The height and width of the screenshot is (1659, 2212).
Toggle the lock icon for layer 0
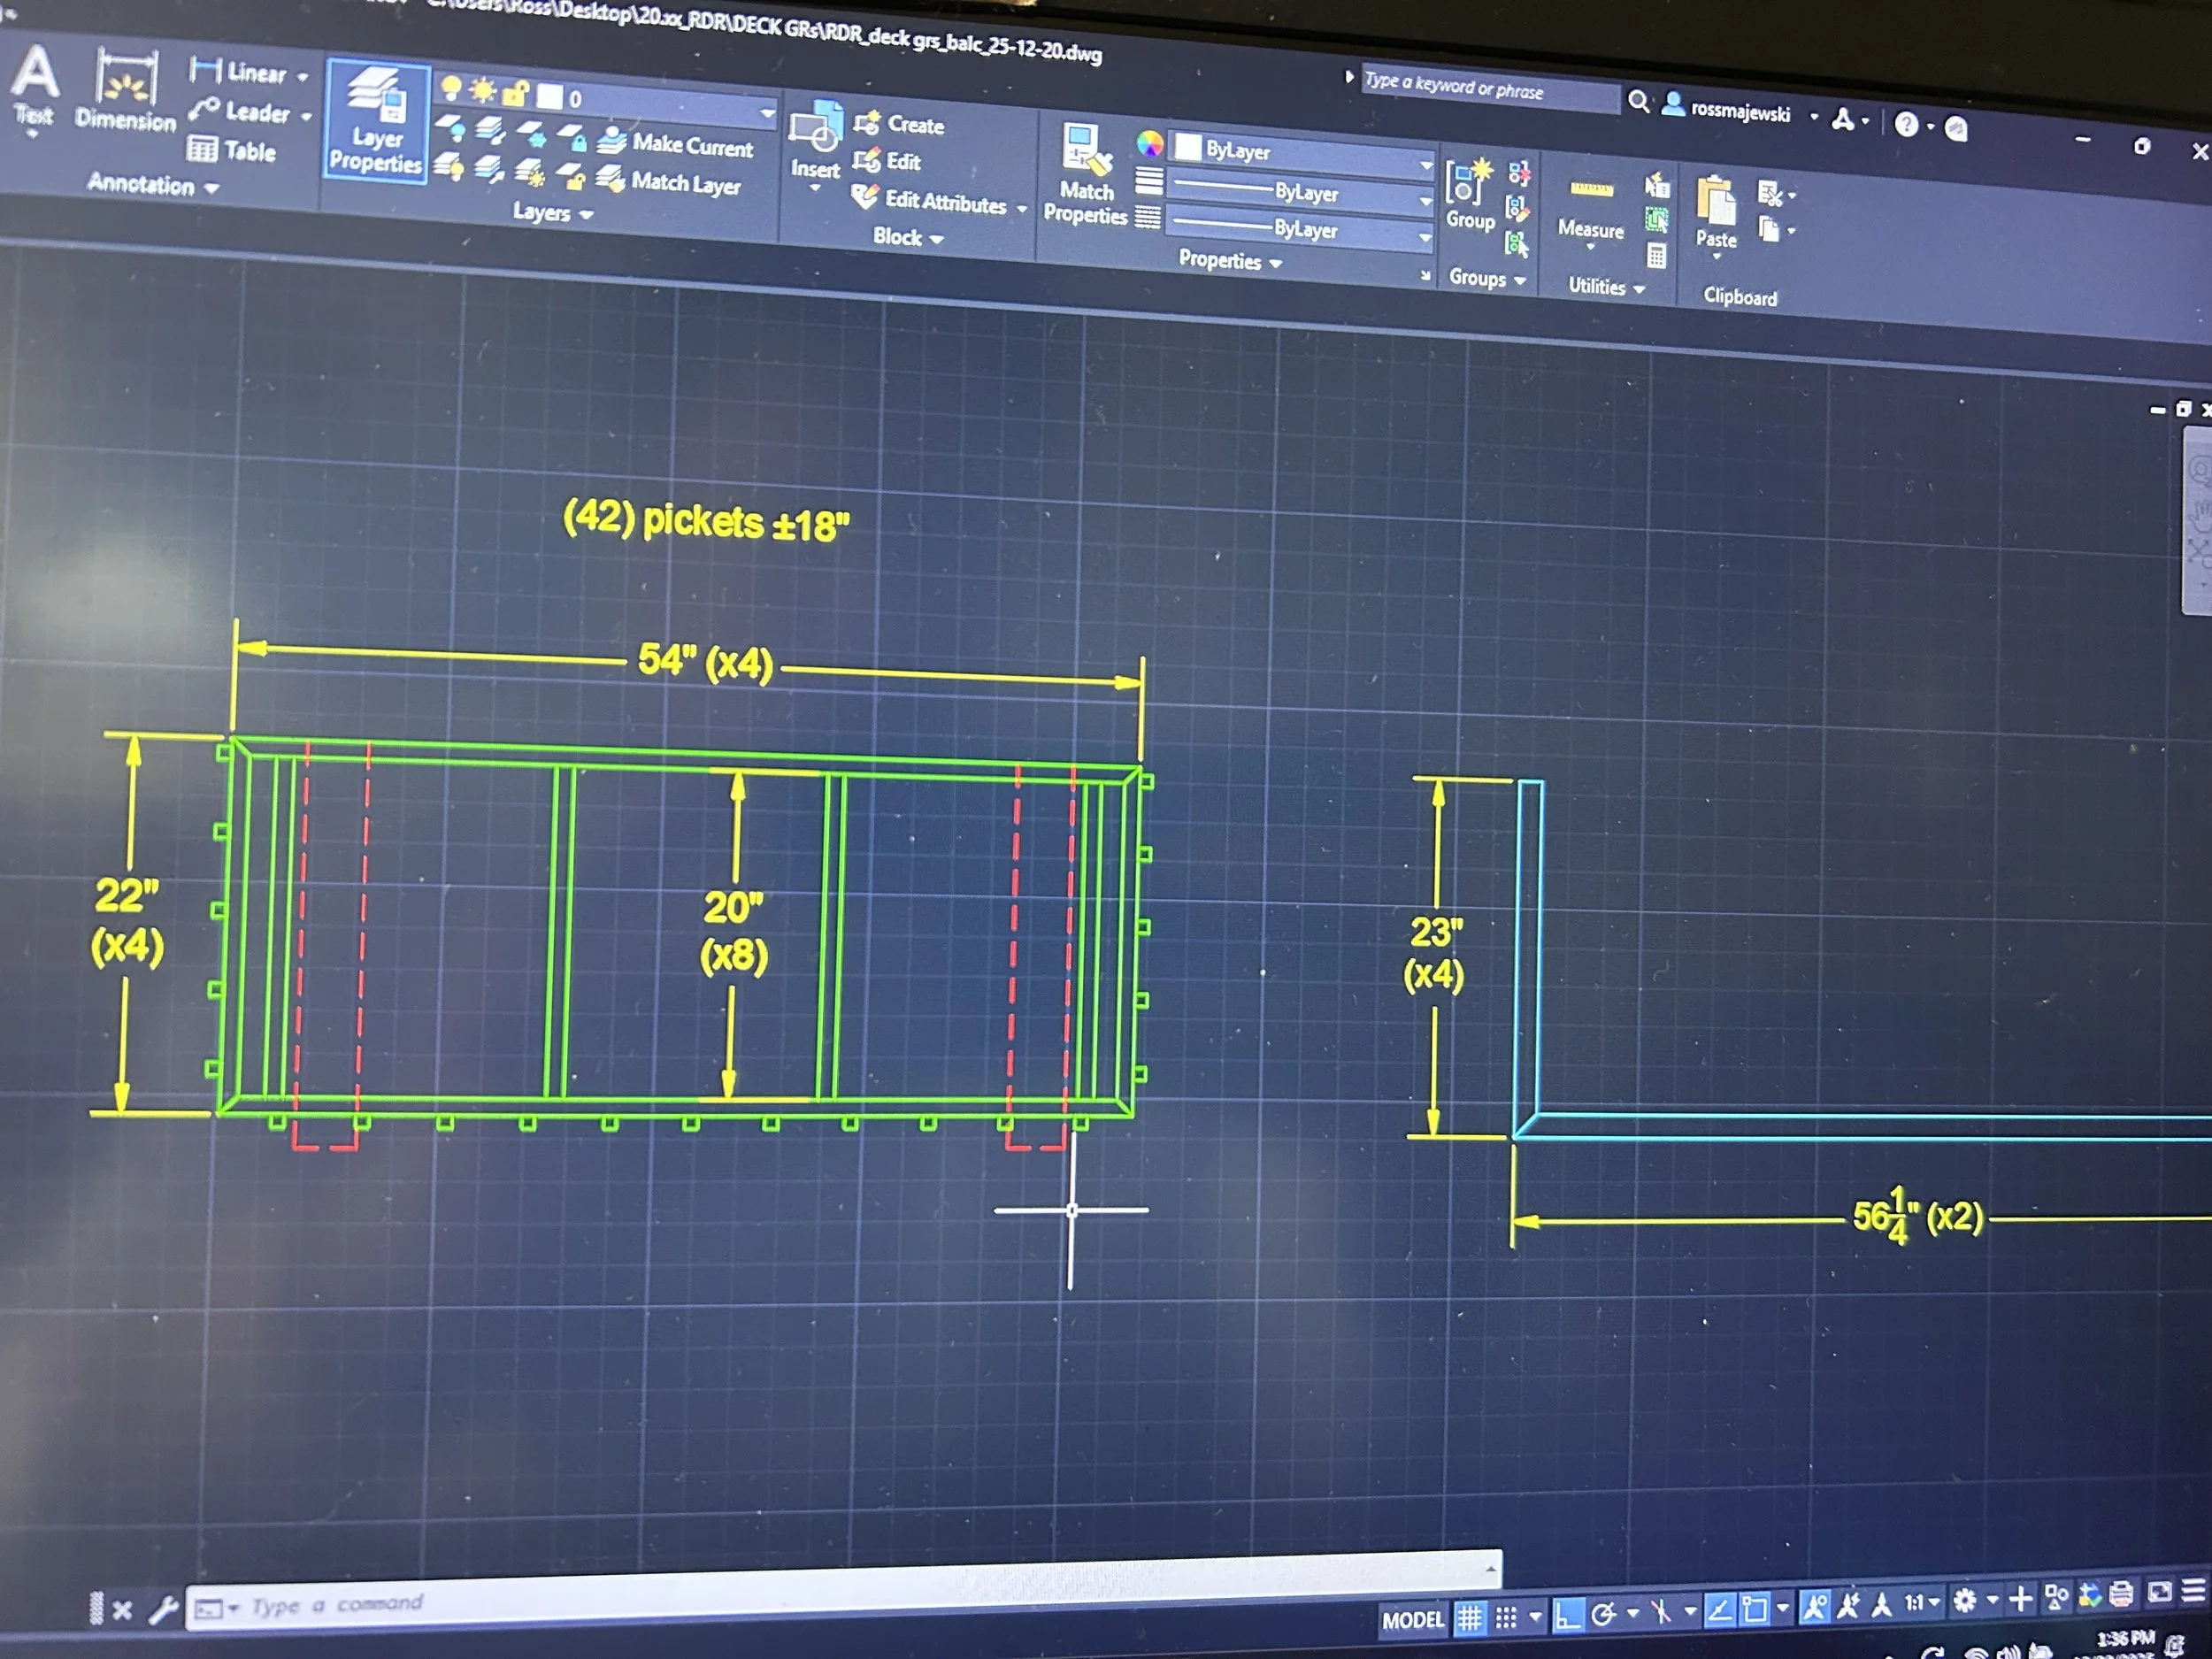coord(515,93)
